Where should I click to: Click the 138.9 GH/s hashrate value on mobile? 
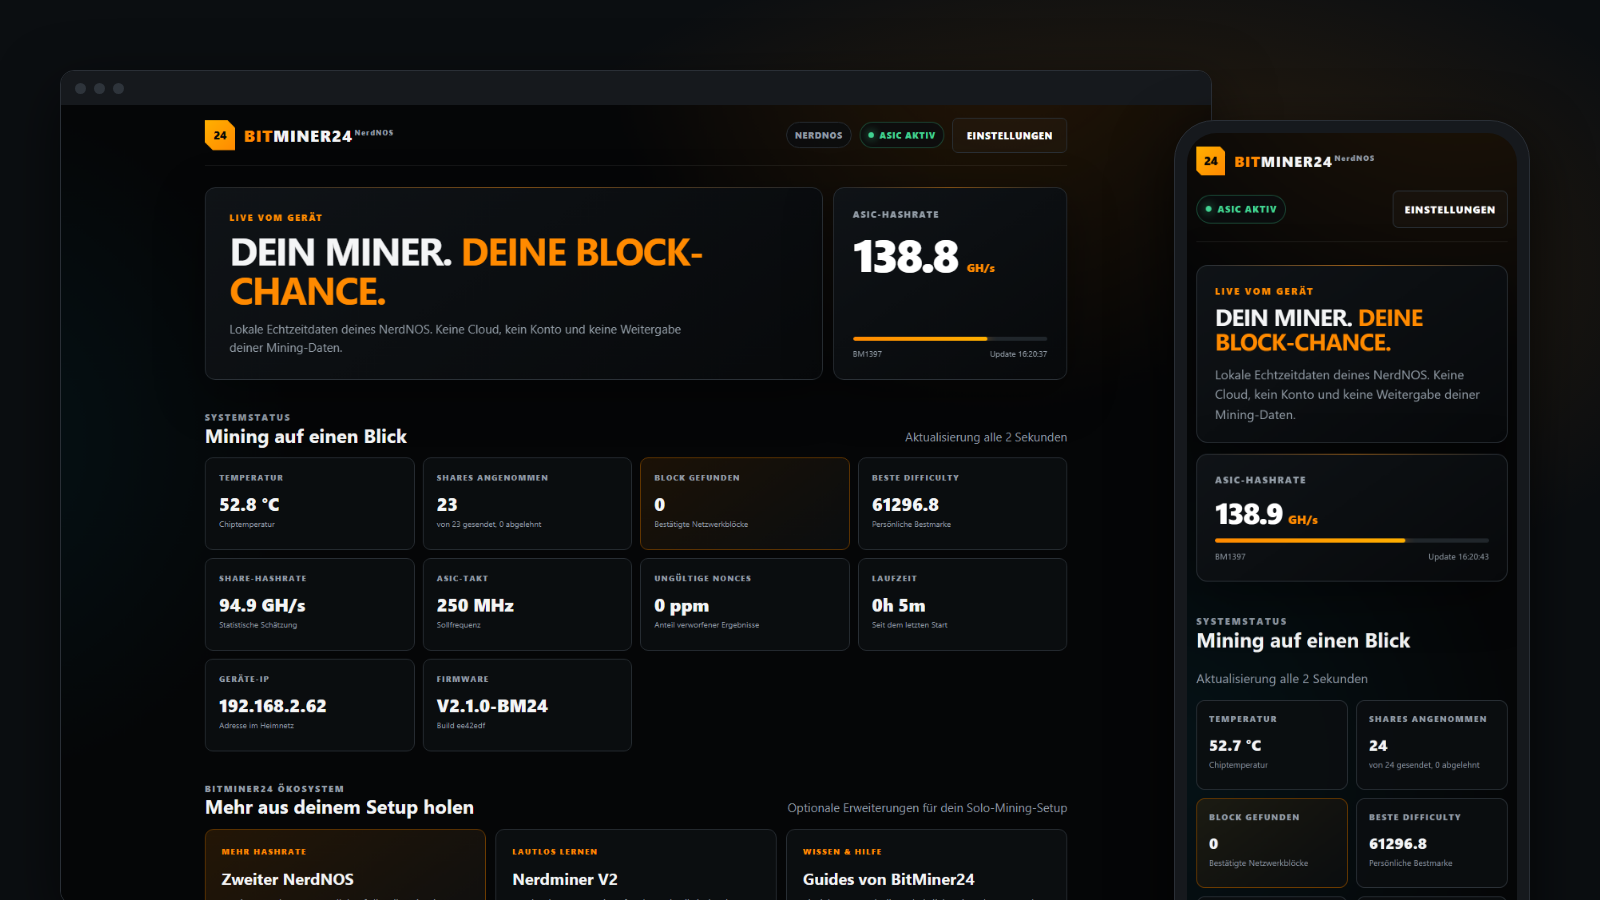coord(1266,515)
